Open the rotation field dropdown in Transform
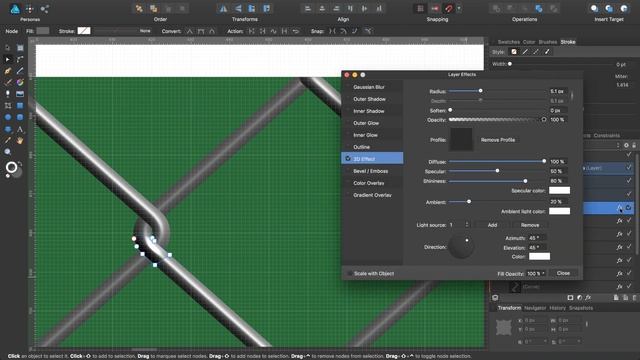 pos(544,341)
